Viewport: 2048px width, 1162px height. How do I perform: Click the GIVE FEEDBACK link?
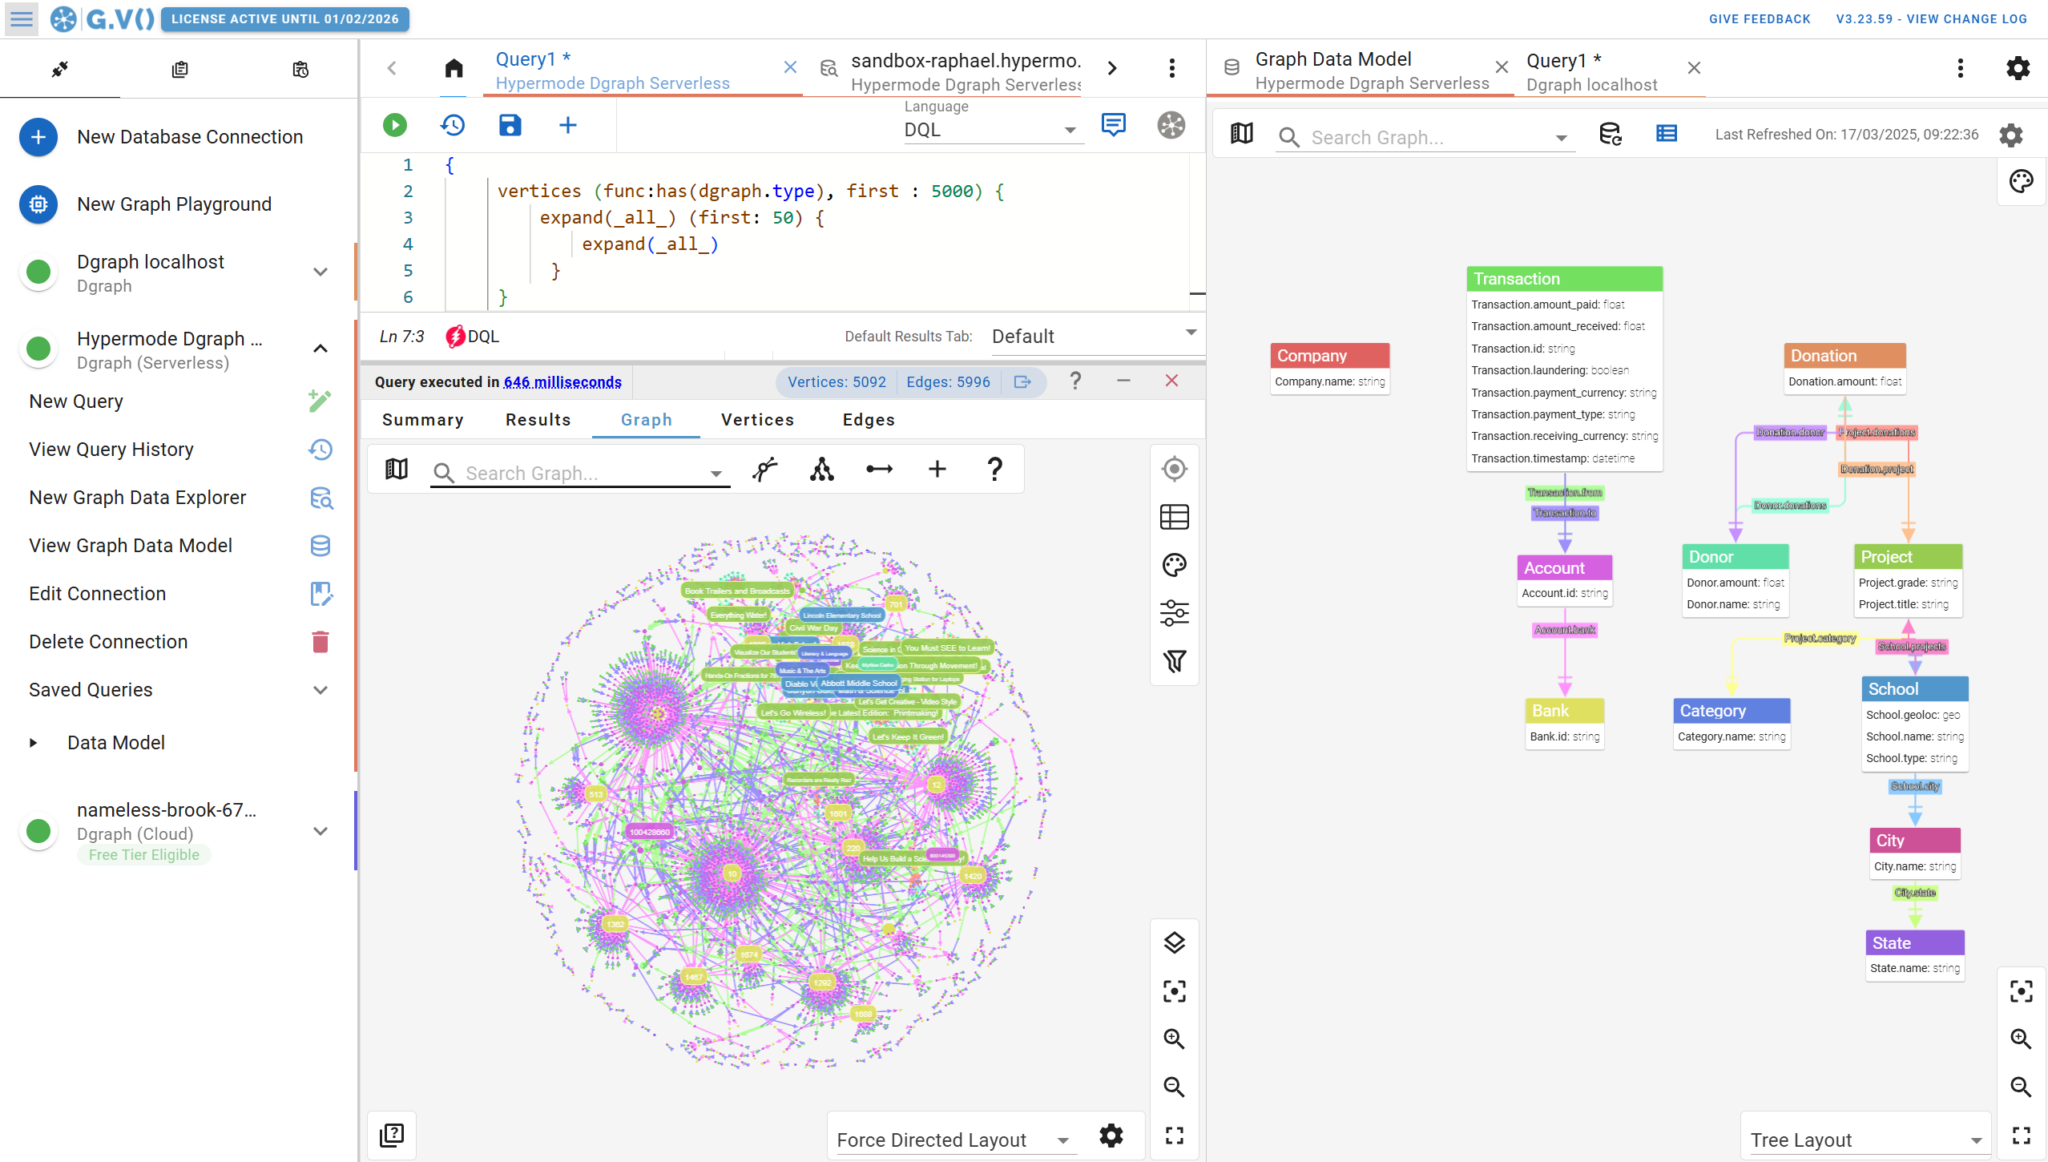[1759, 18]
